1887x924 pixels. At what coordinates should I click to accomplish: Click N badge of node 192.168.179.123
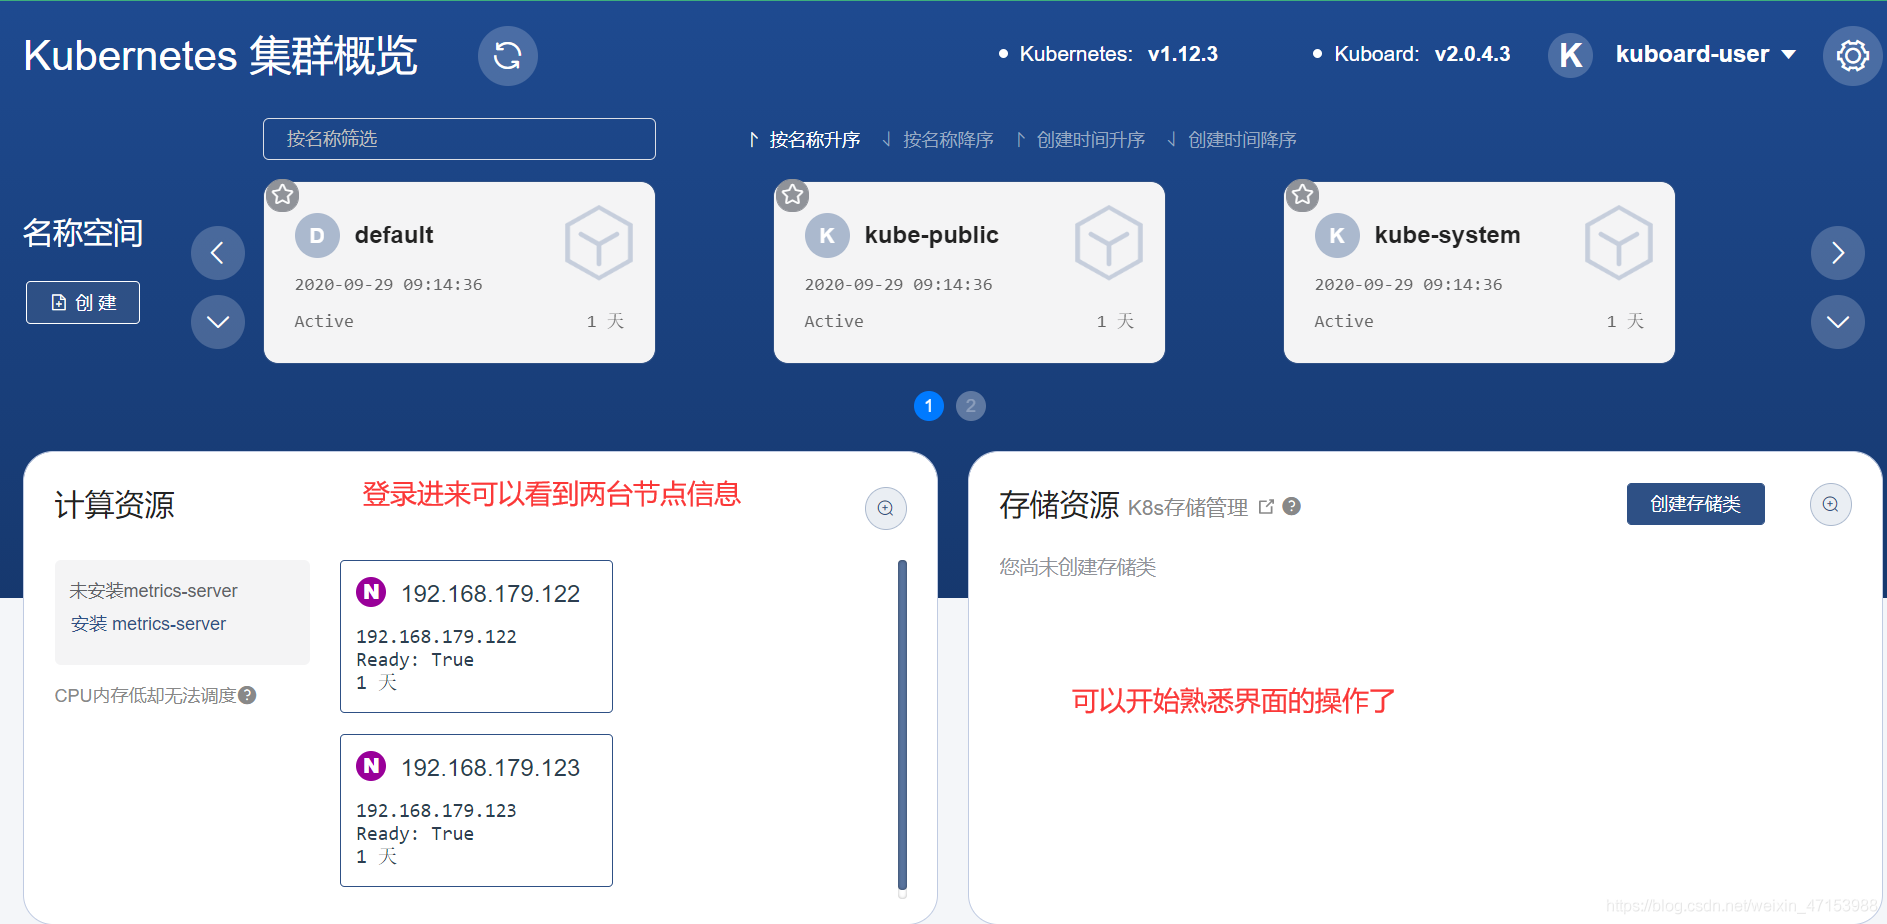point(371,766)
